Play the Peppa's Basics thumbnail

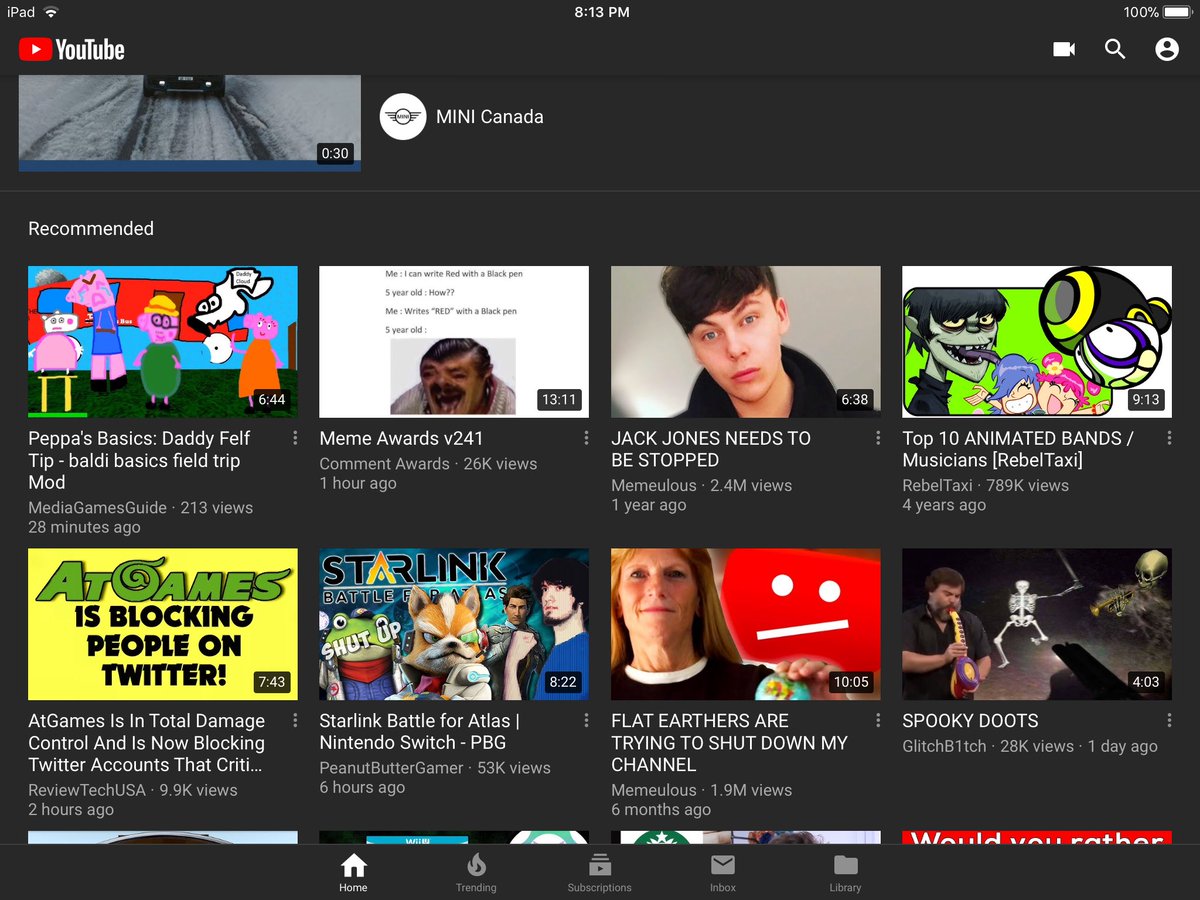(163, 341)
